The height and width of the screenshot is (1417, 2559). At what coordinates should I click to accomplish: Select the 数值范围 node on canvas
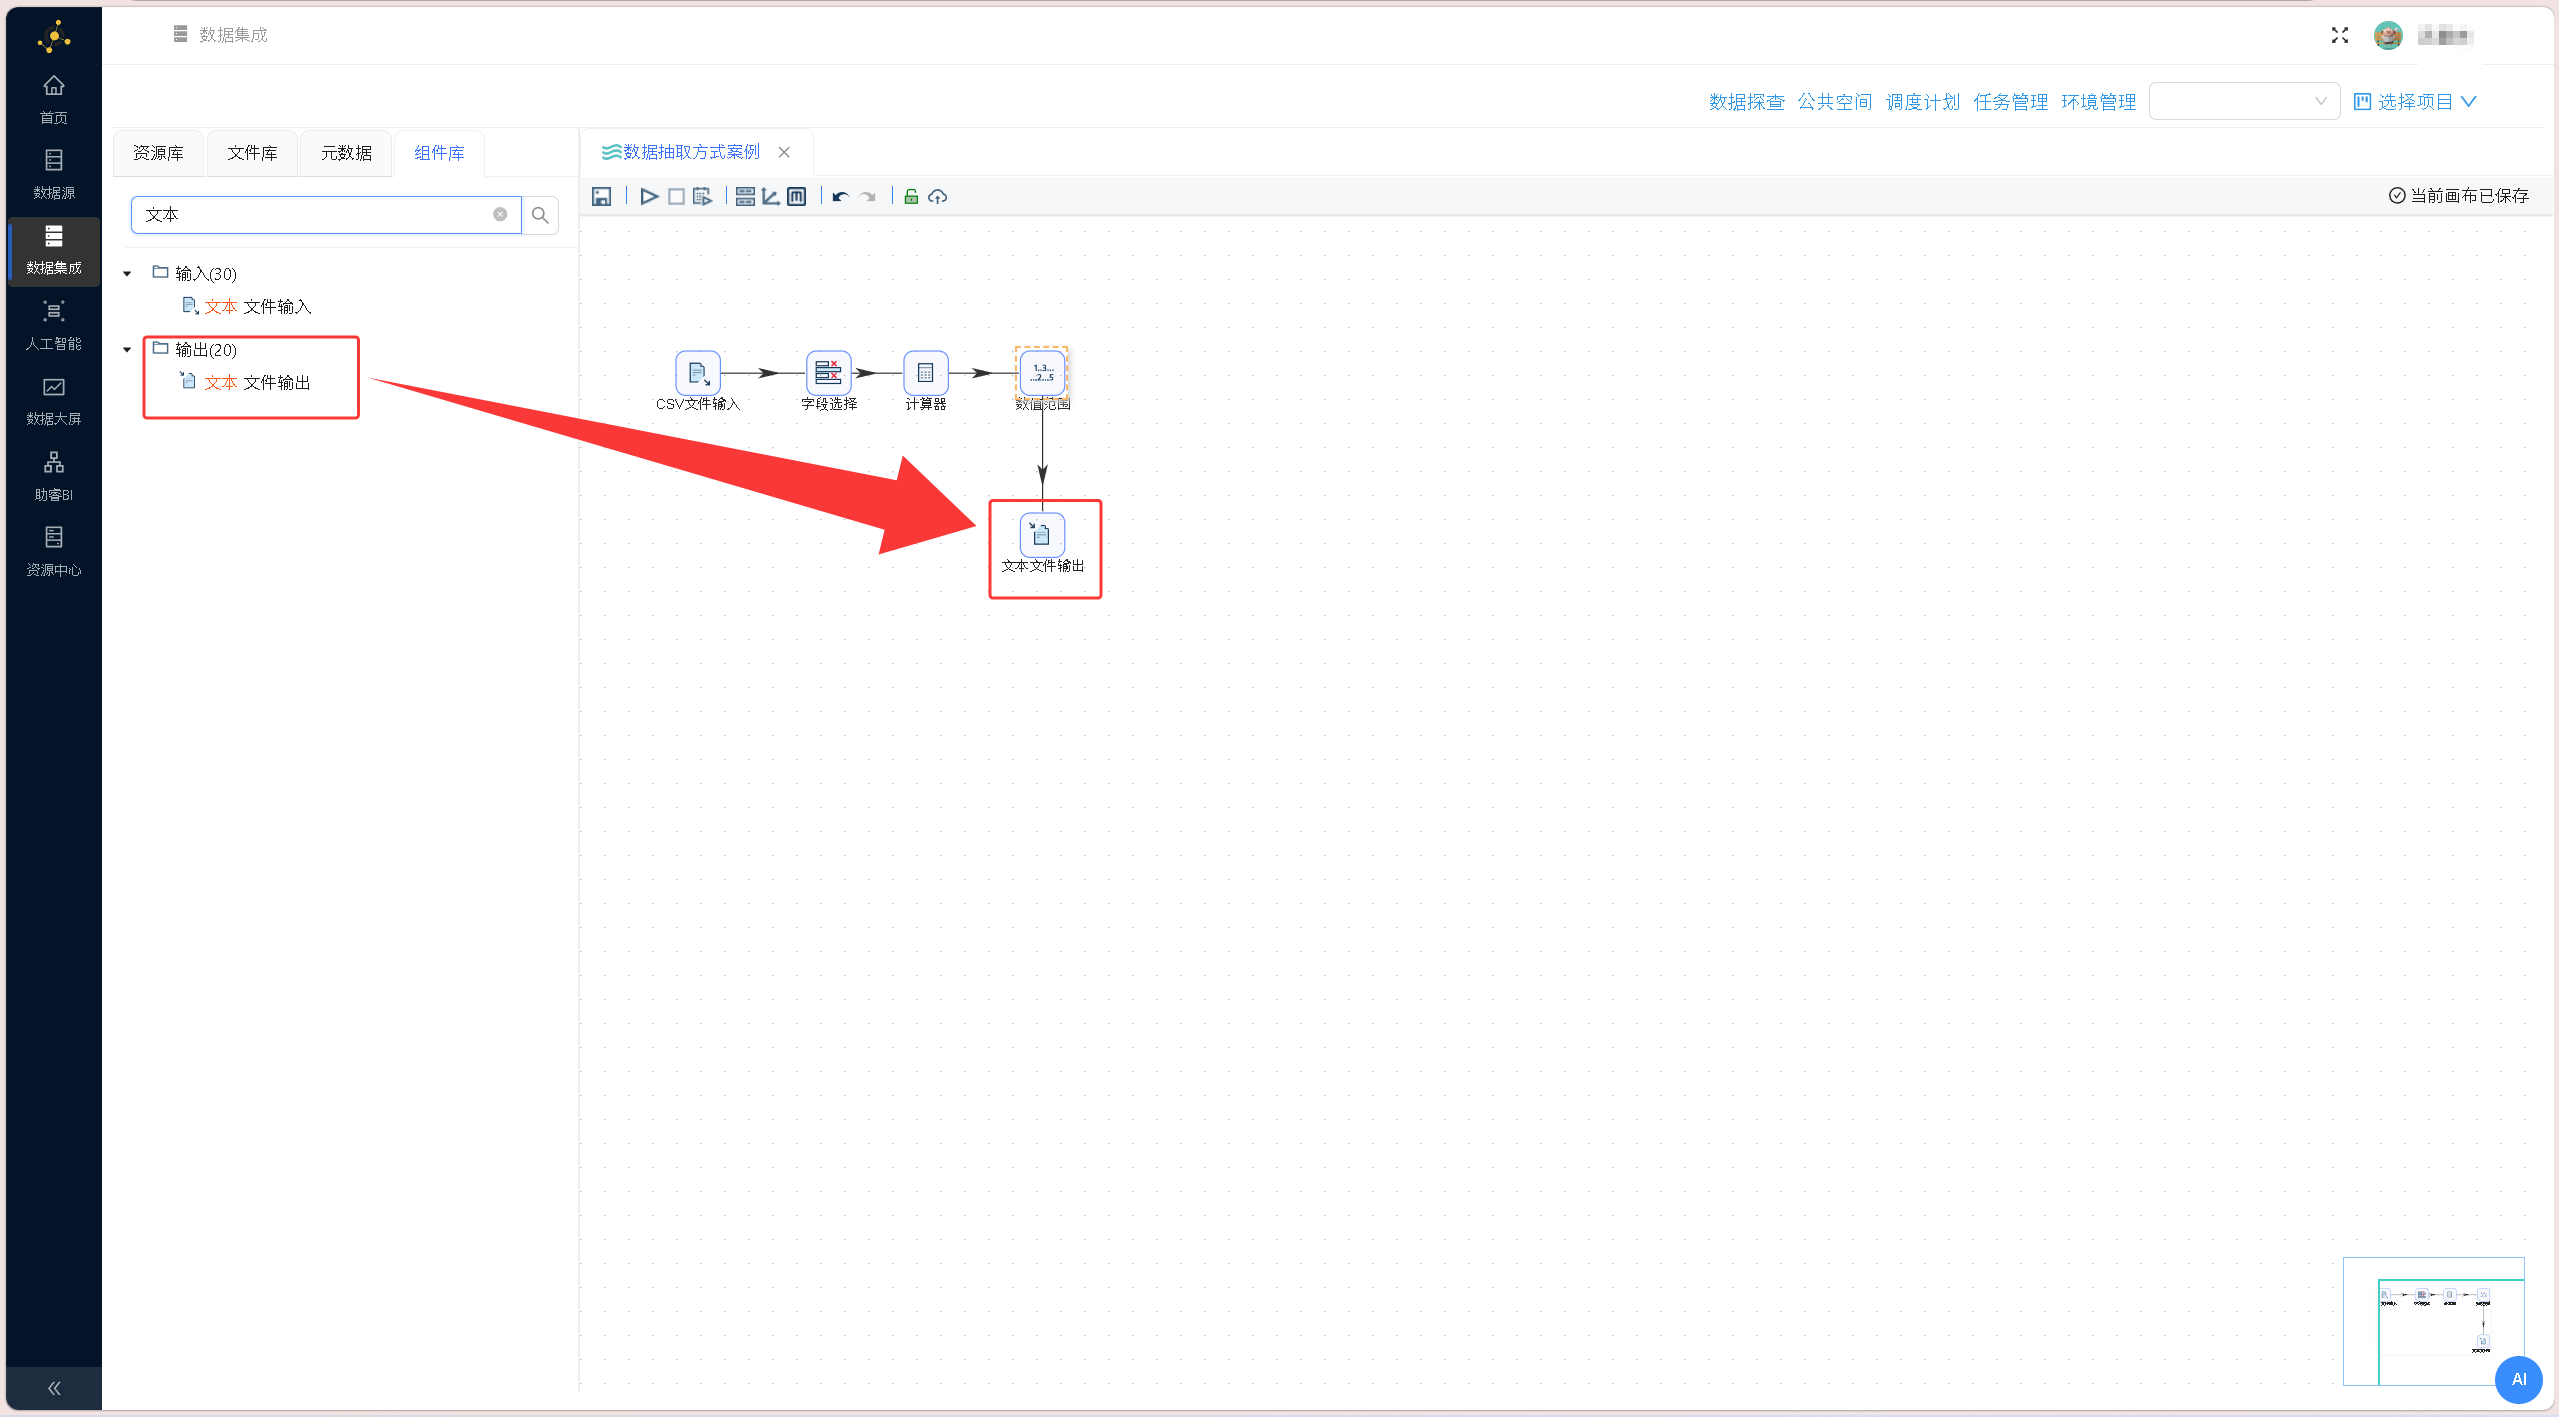(1042, 373)
